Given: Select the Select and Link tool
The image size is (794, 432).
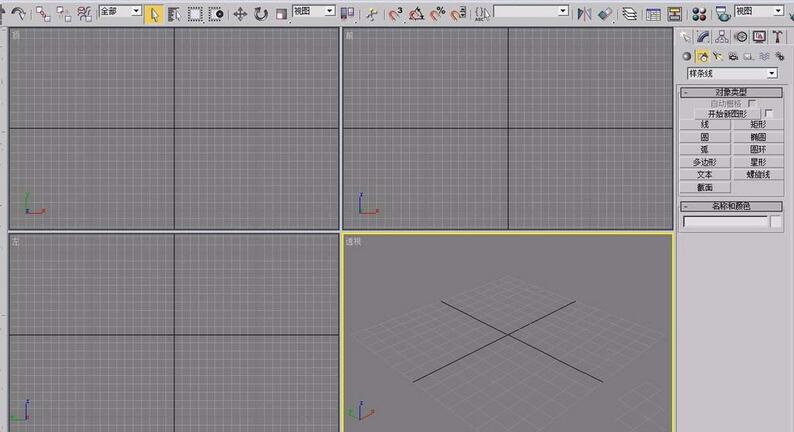Looking at the screenshot, I should coord(43,14).
